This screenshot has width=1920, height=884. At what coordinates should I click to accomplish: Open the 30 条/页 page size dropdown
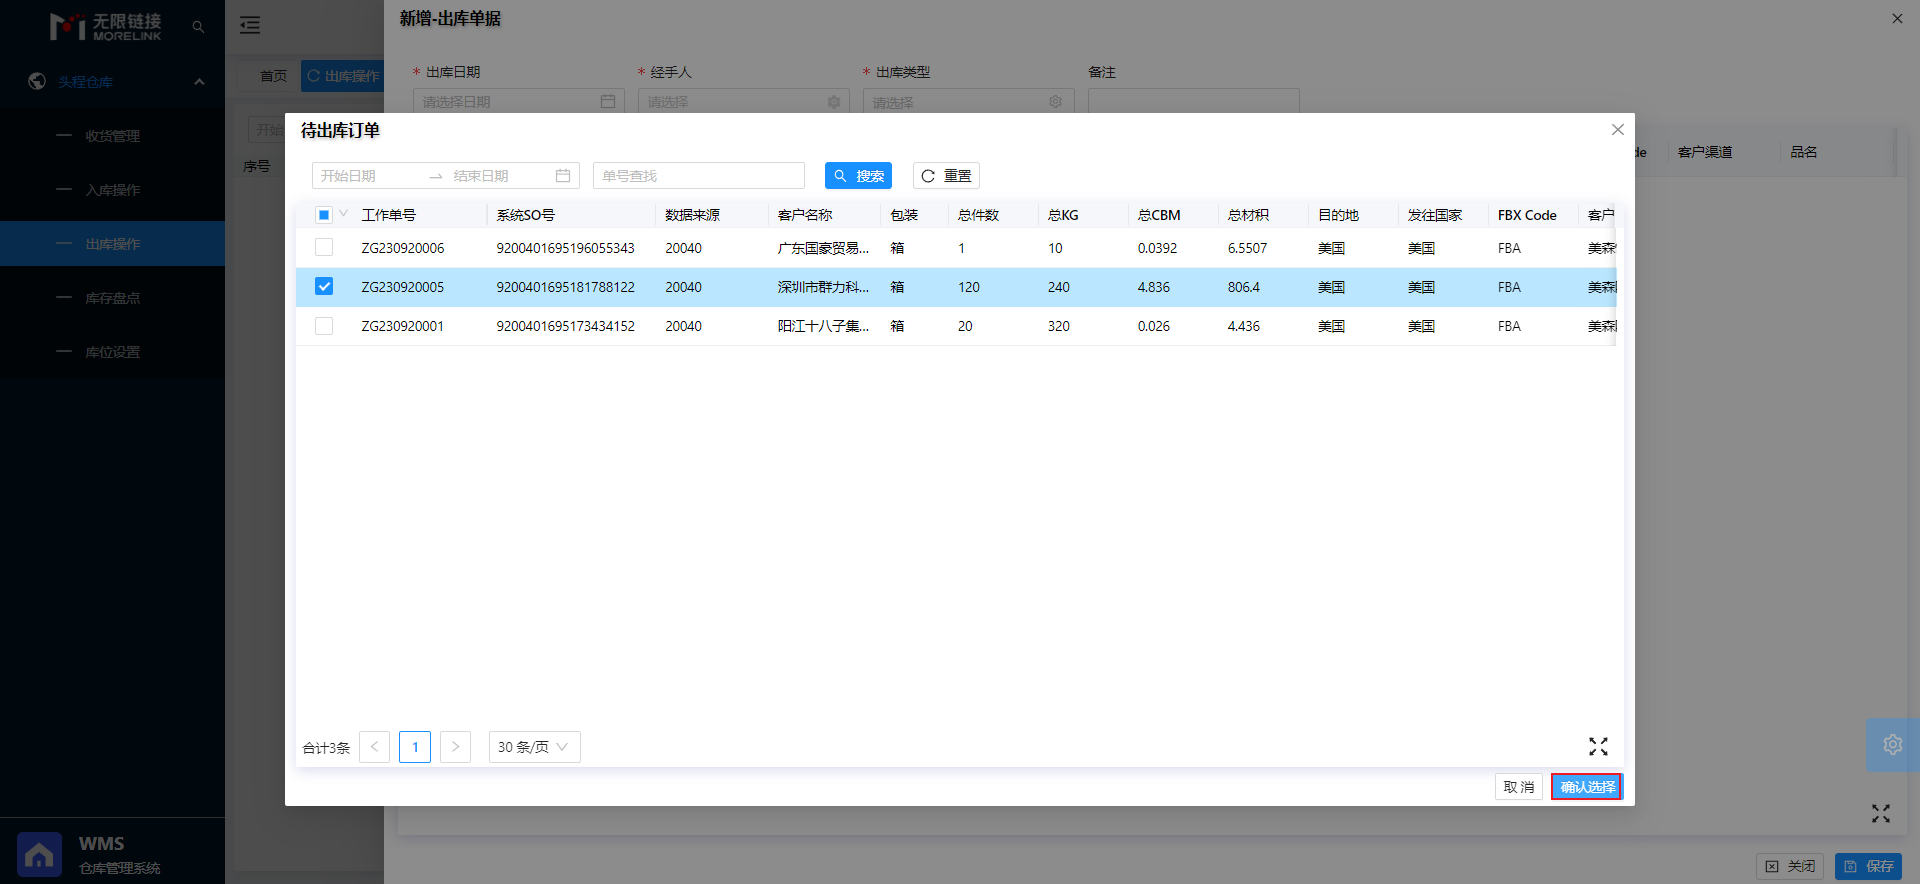(534, 747)
